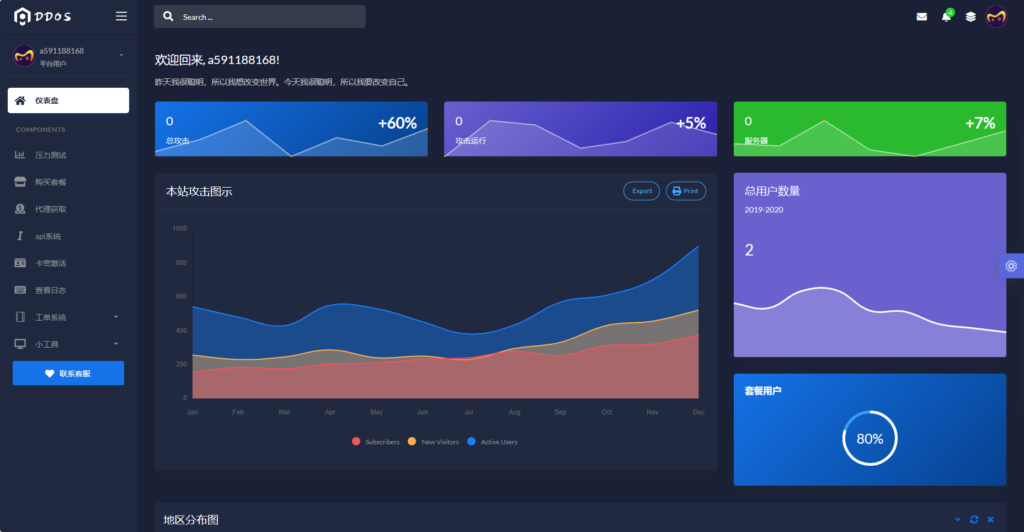Open the notifications bell icon
1024x532 pixels.
(x=946, y=17)
